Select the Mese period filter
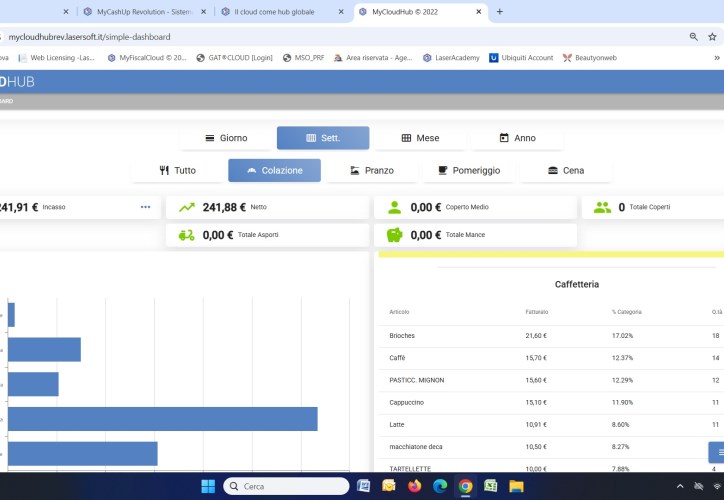724x500 pixels. pos(420,138)
